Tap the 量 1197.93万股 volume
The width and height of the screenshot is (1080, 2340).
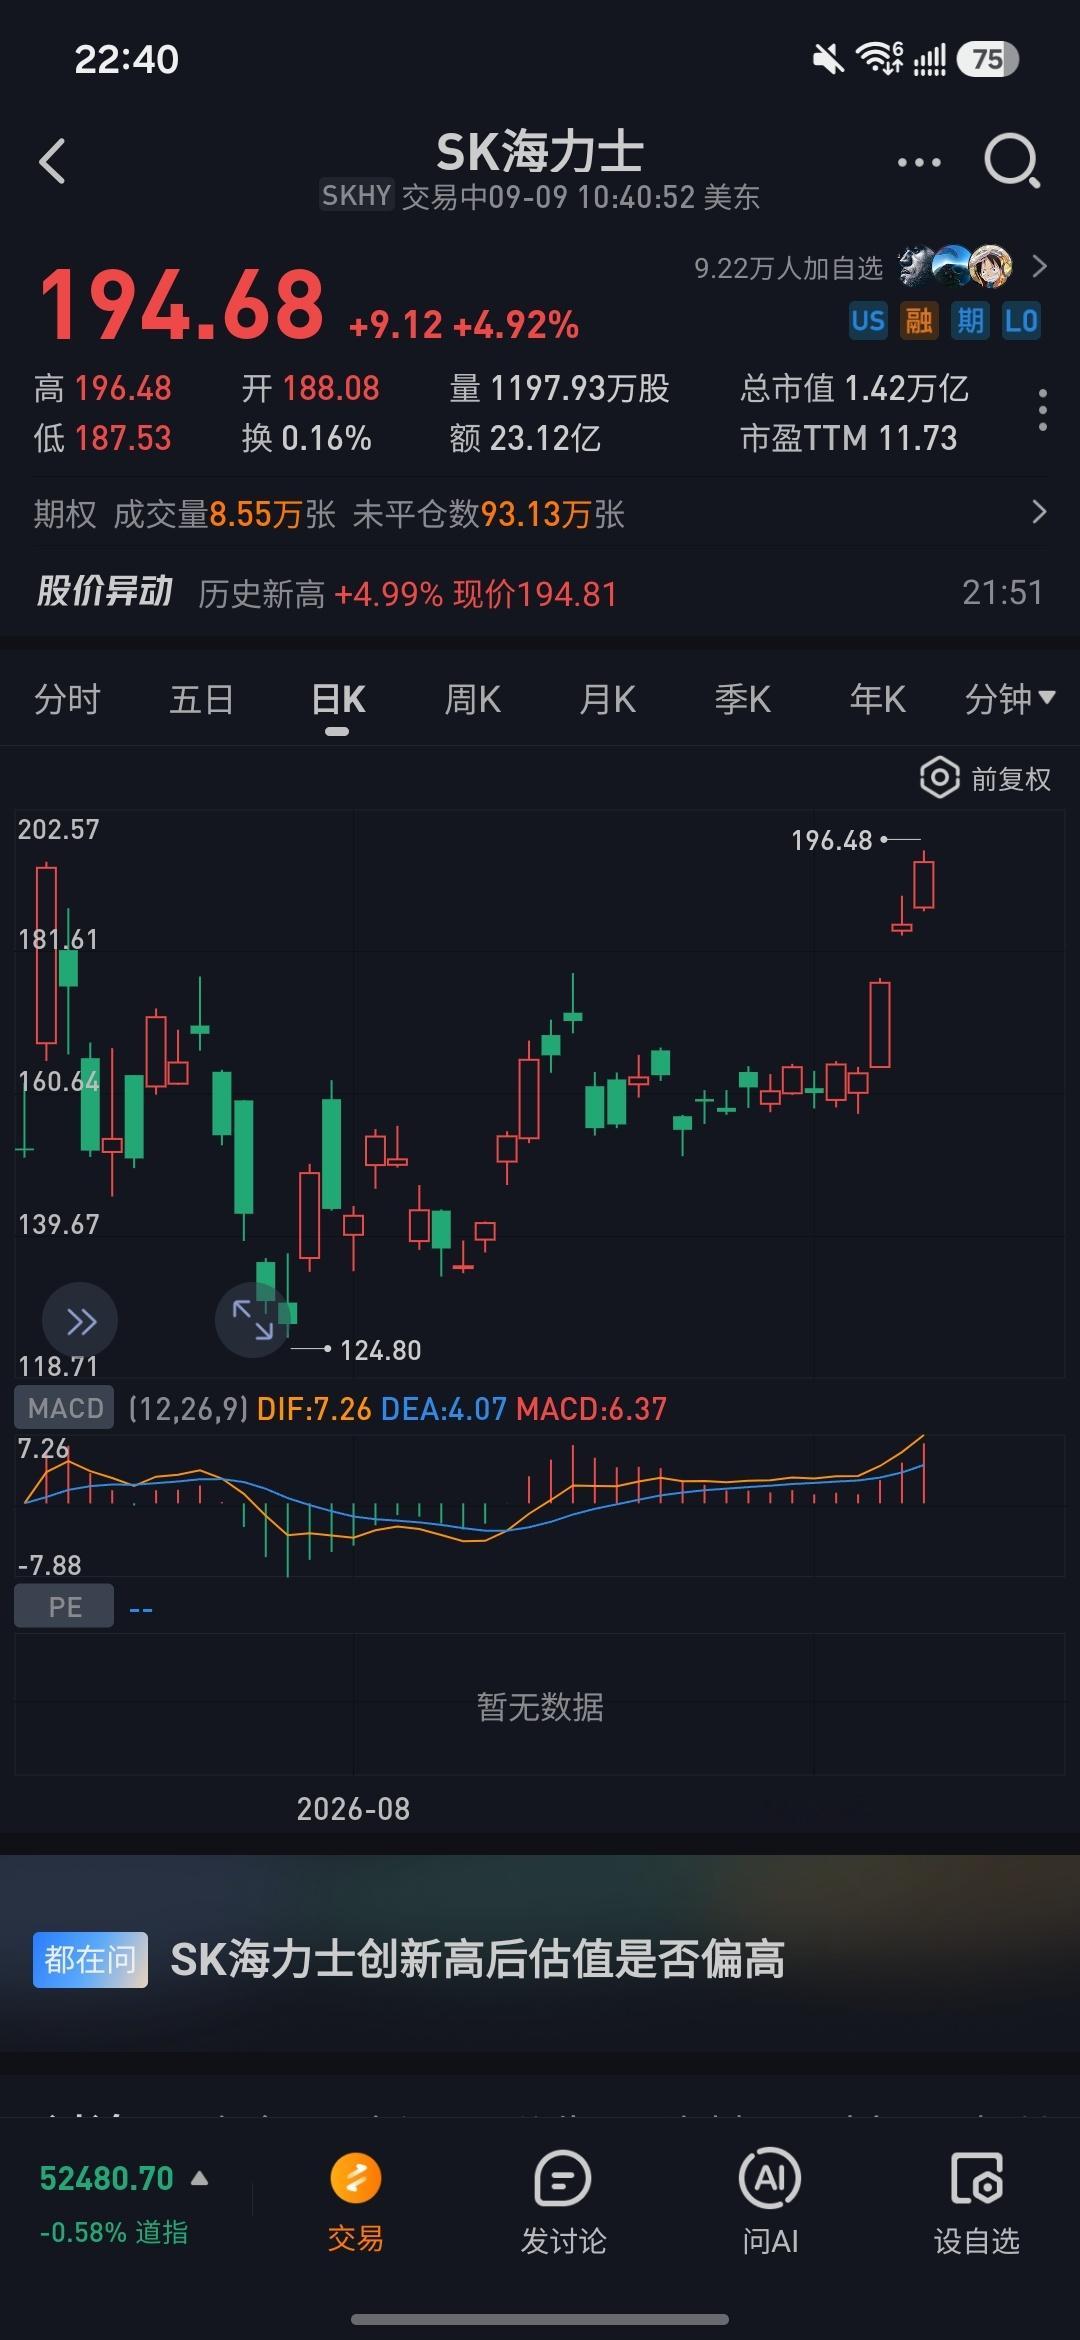pos(560,388)
